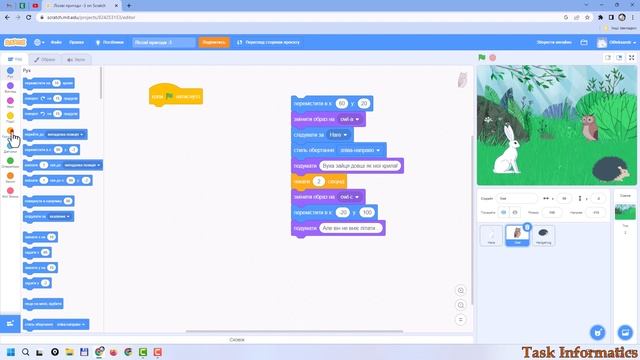Select the pink Мої блоки category

[10, 193]
